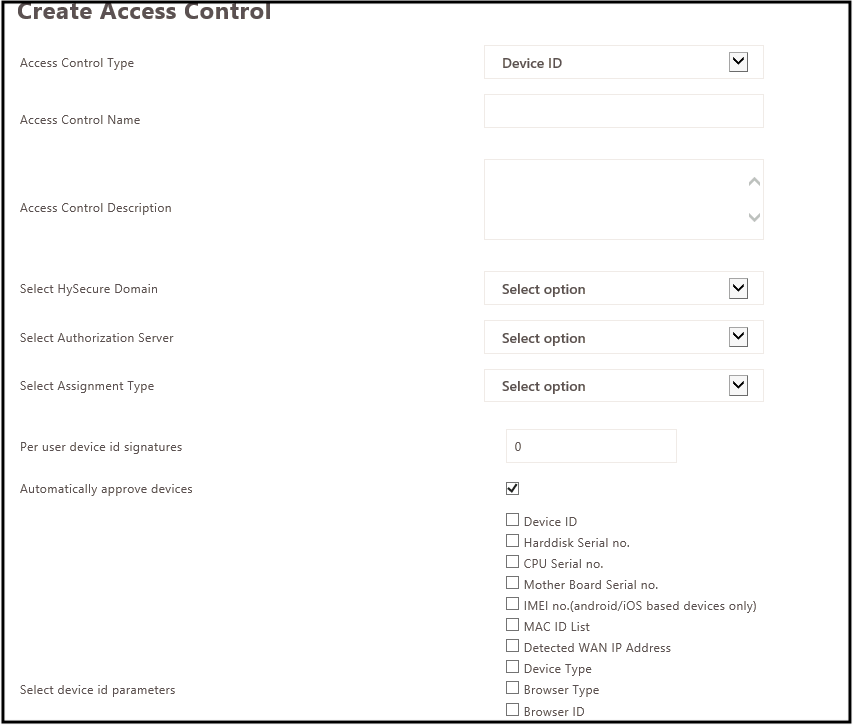Check the IMEI no. option for android/iOS devices

pyautogui.click(x=512, y=604)
